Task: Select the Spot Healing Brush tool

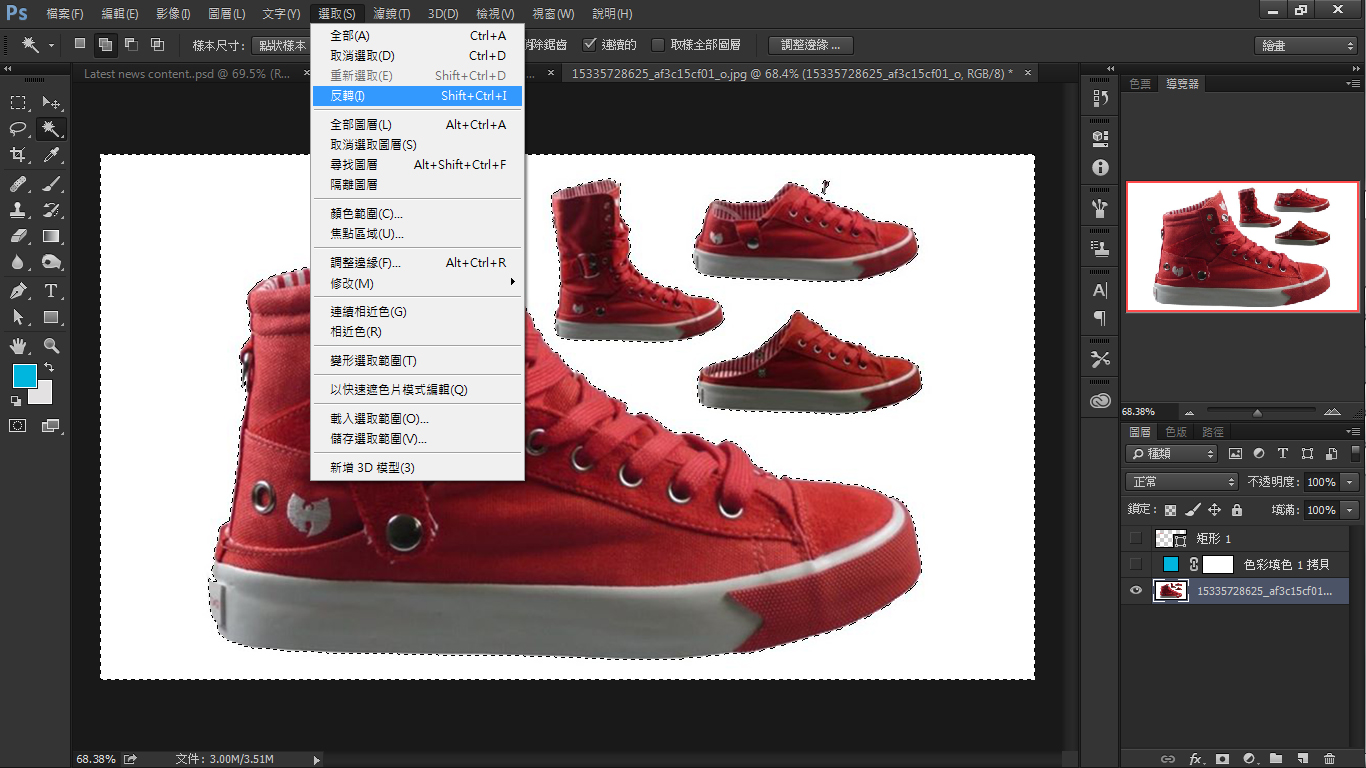Action: click(x=18, y=184)
